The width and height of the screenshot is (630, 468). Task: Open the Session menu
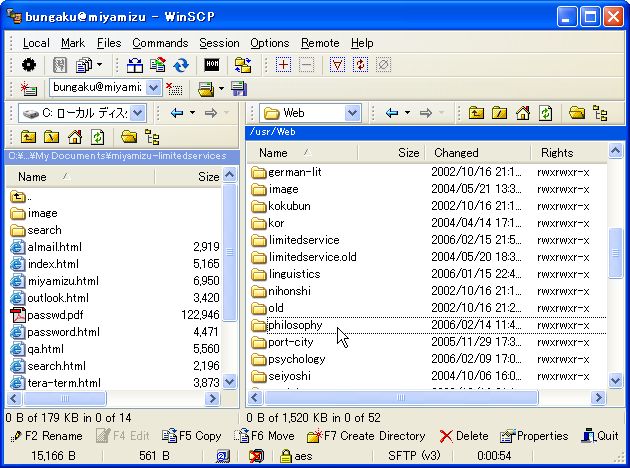219,43
